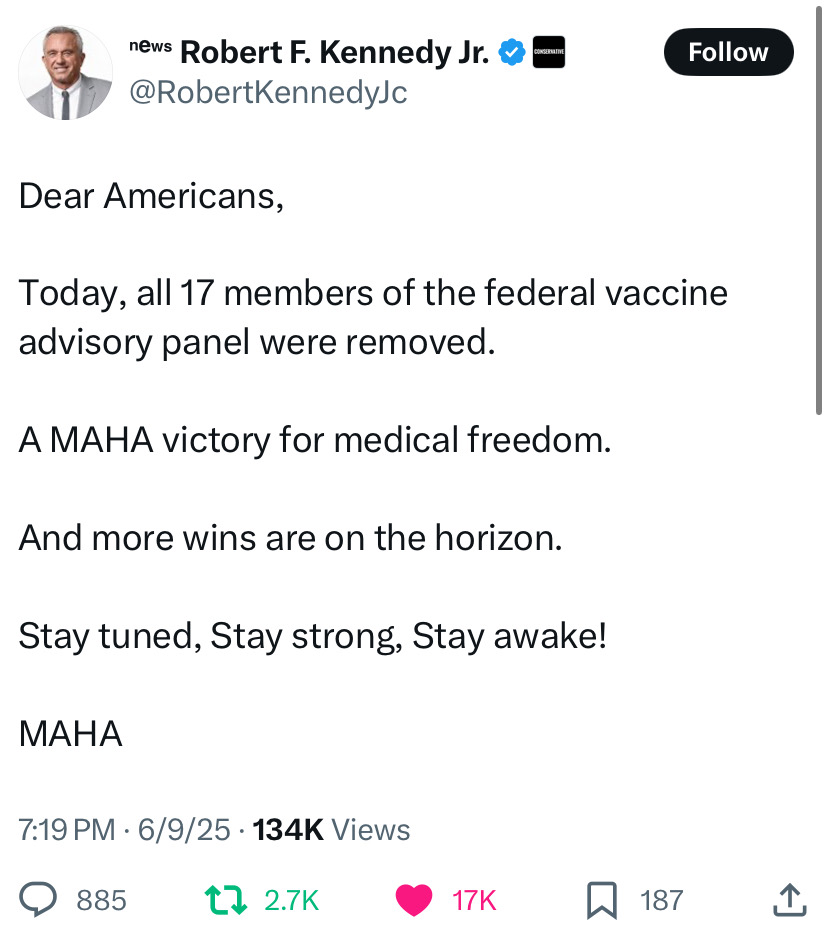Click the 885 replies count
Image resolution: width=828 pixels, height=952 pixels.
point(101,900)
